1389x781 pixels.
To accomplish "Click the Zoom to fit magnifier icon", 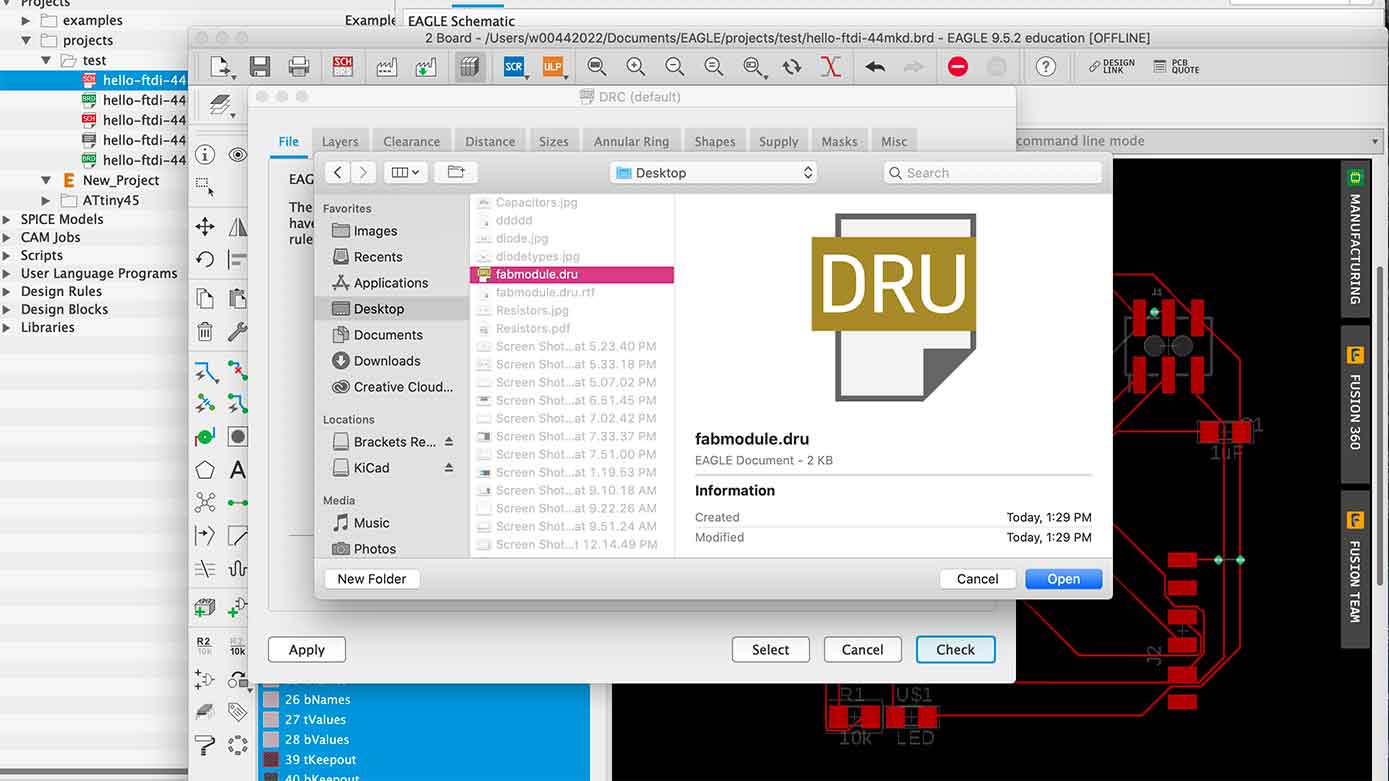I will [x=597, y=67].
